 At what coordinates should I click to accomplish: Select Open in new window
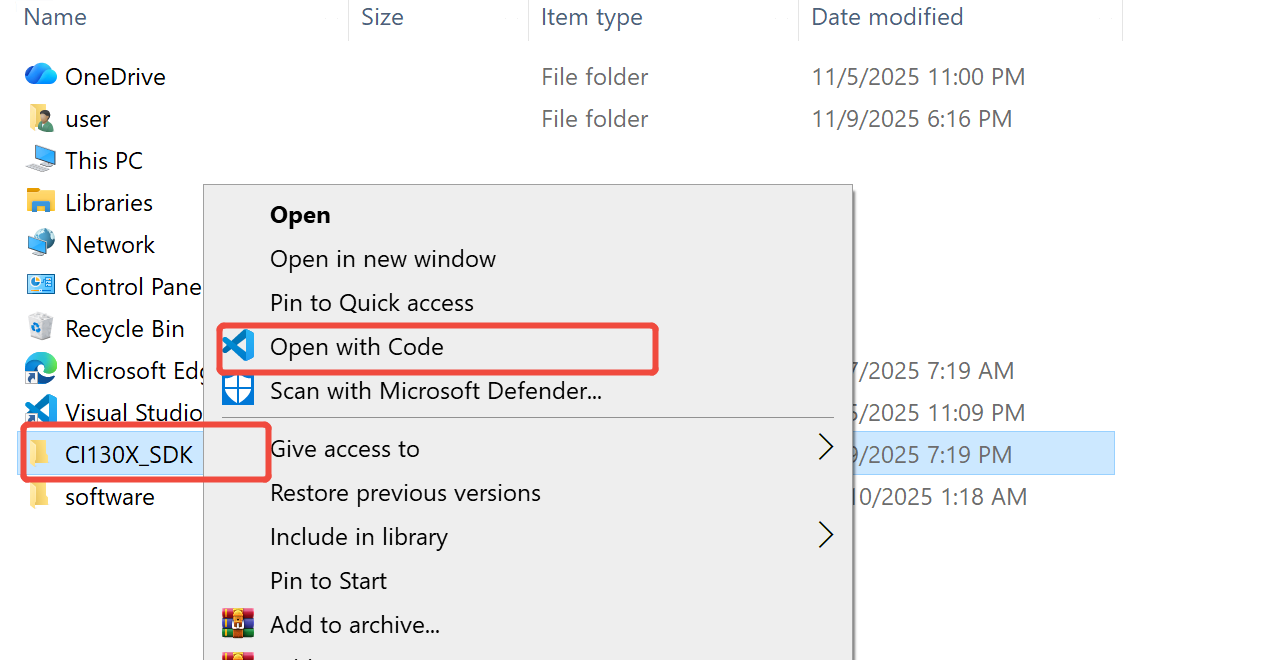tap(383, 259)
